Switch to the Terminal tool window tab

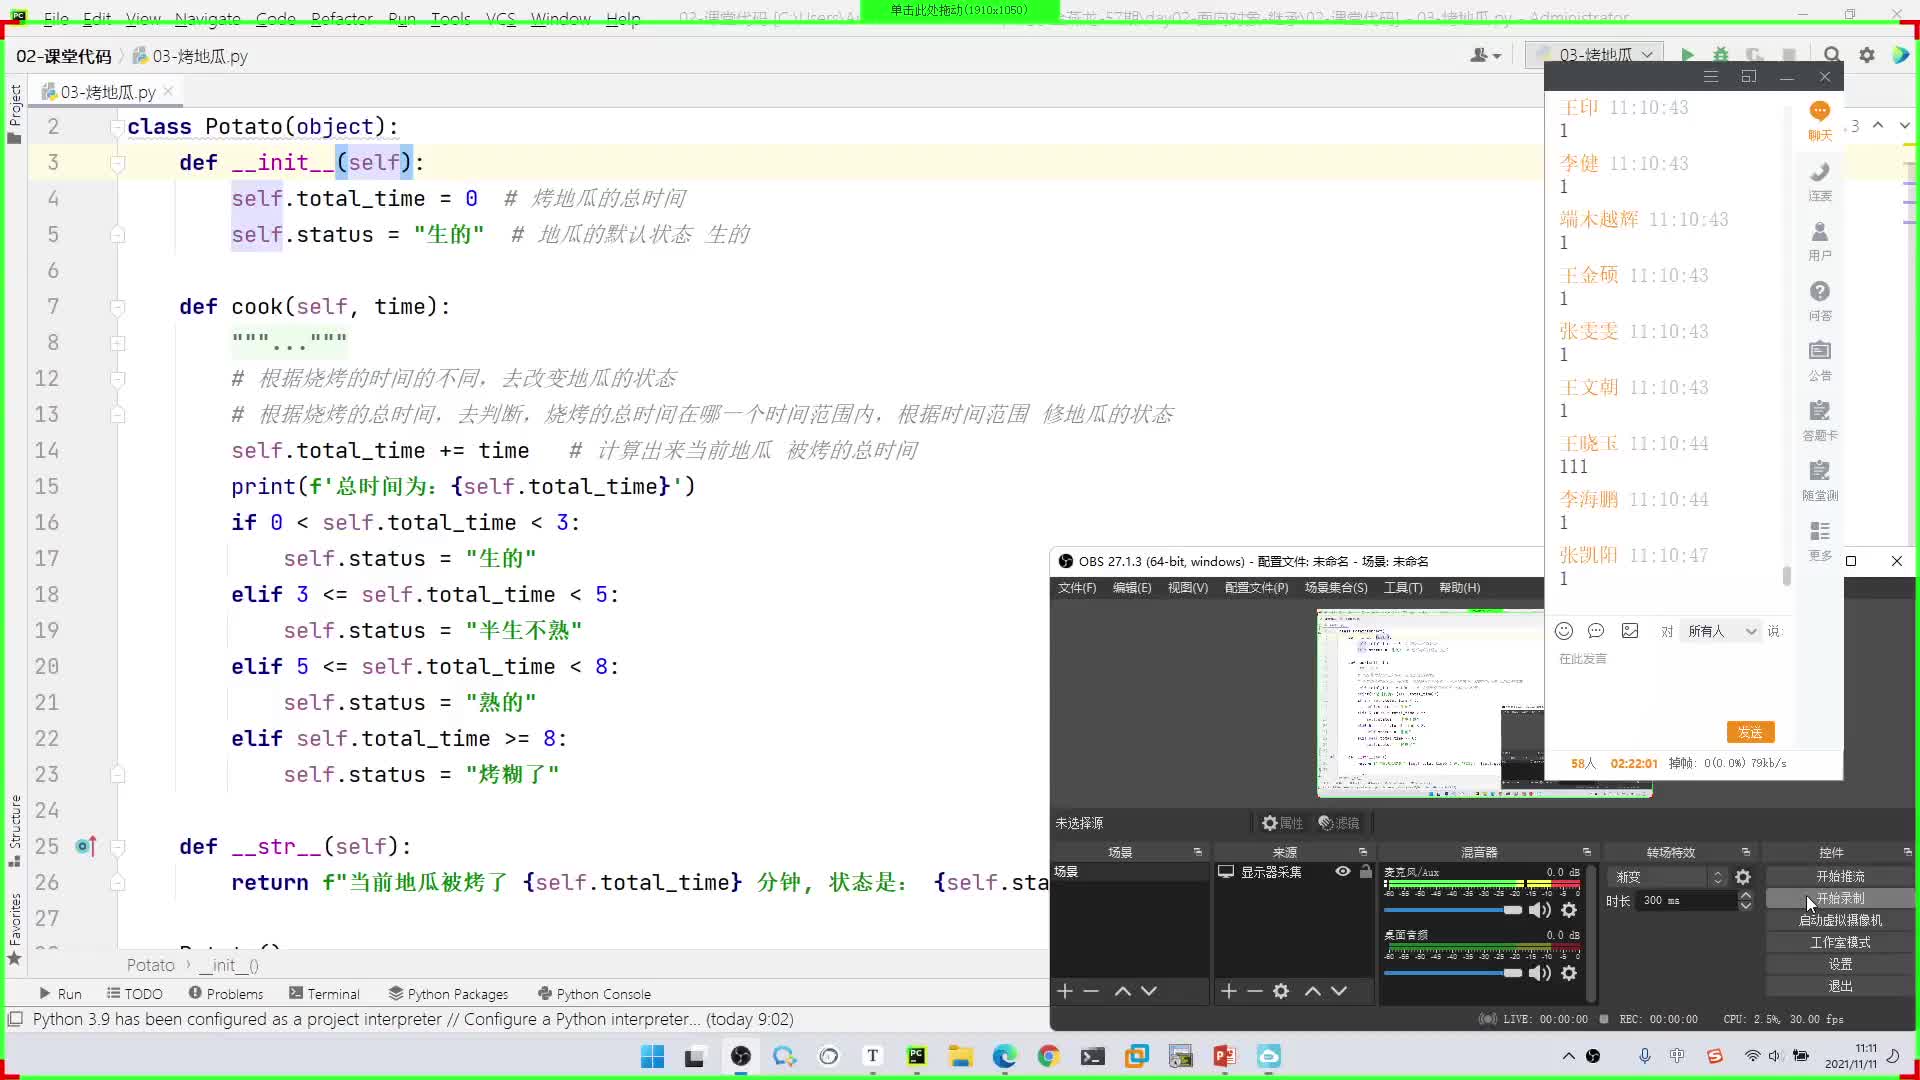click(x=324, y=994)
